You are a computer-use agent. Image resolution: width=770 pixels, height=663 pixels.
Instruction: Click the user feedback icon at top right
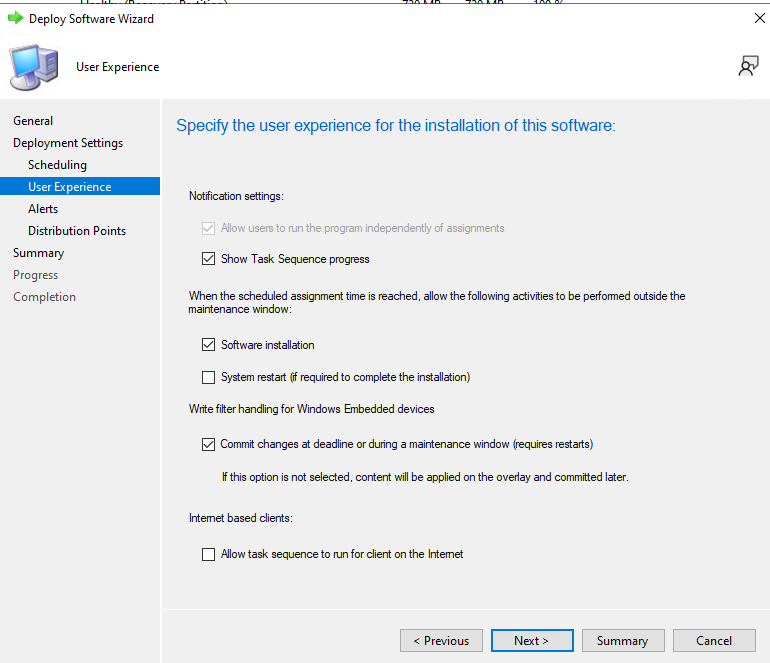point(748,66)
